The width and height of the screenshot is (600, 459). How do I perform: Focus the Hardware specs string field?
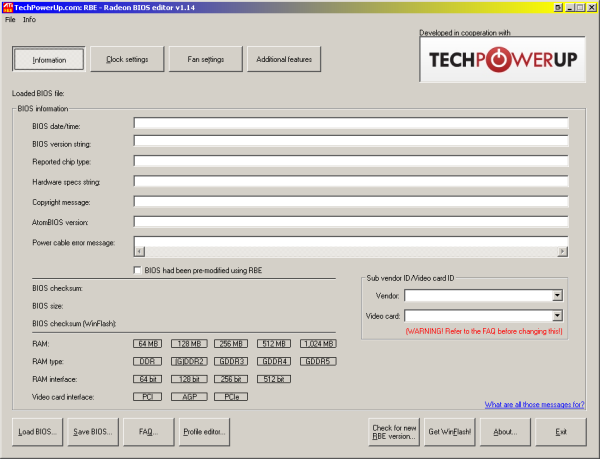click(351, 181)
